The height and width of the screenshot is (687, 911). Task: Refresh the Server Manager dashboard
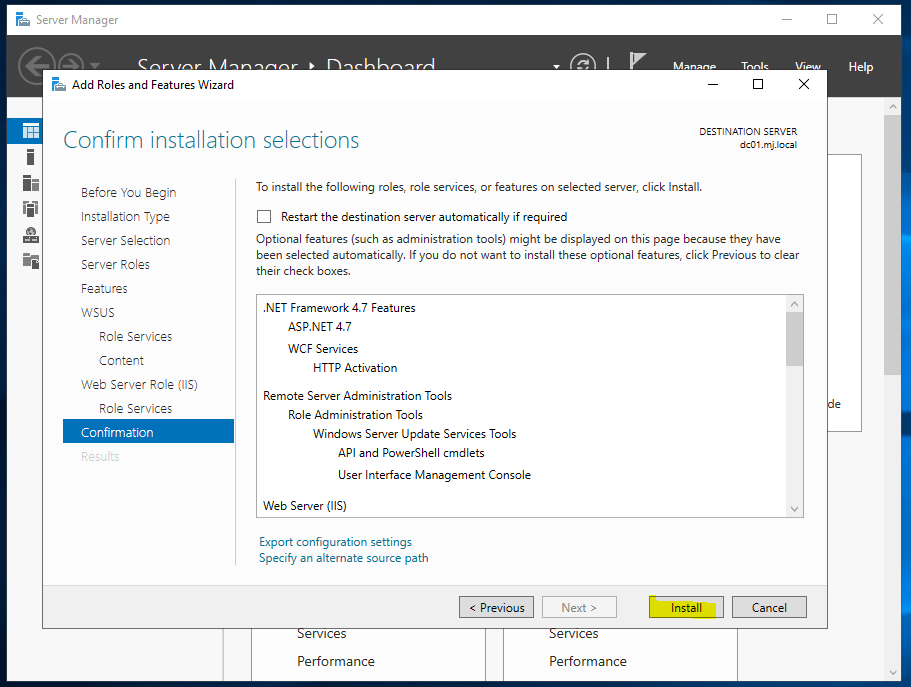tap(583, 65)
